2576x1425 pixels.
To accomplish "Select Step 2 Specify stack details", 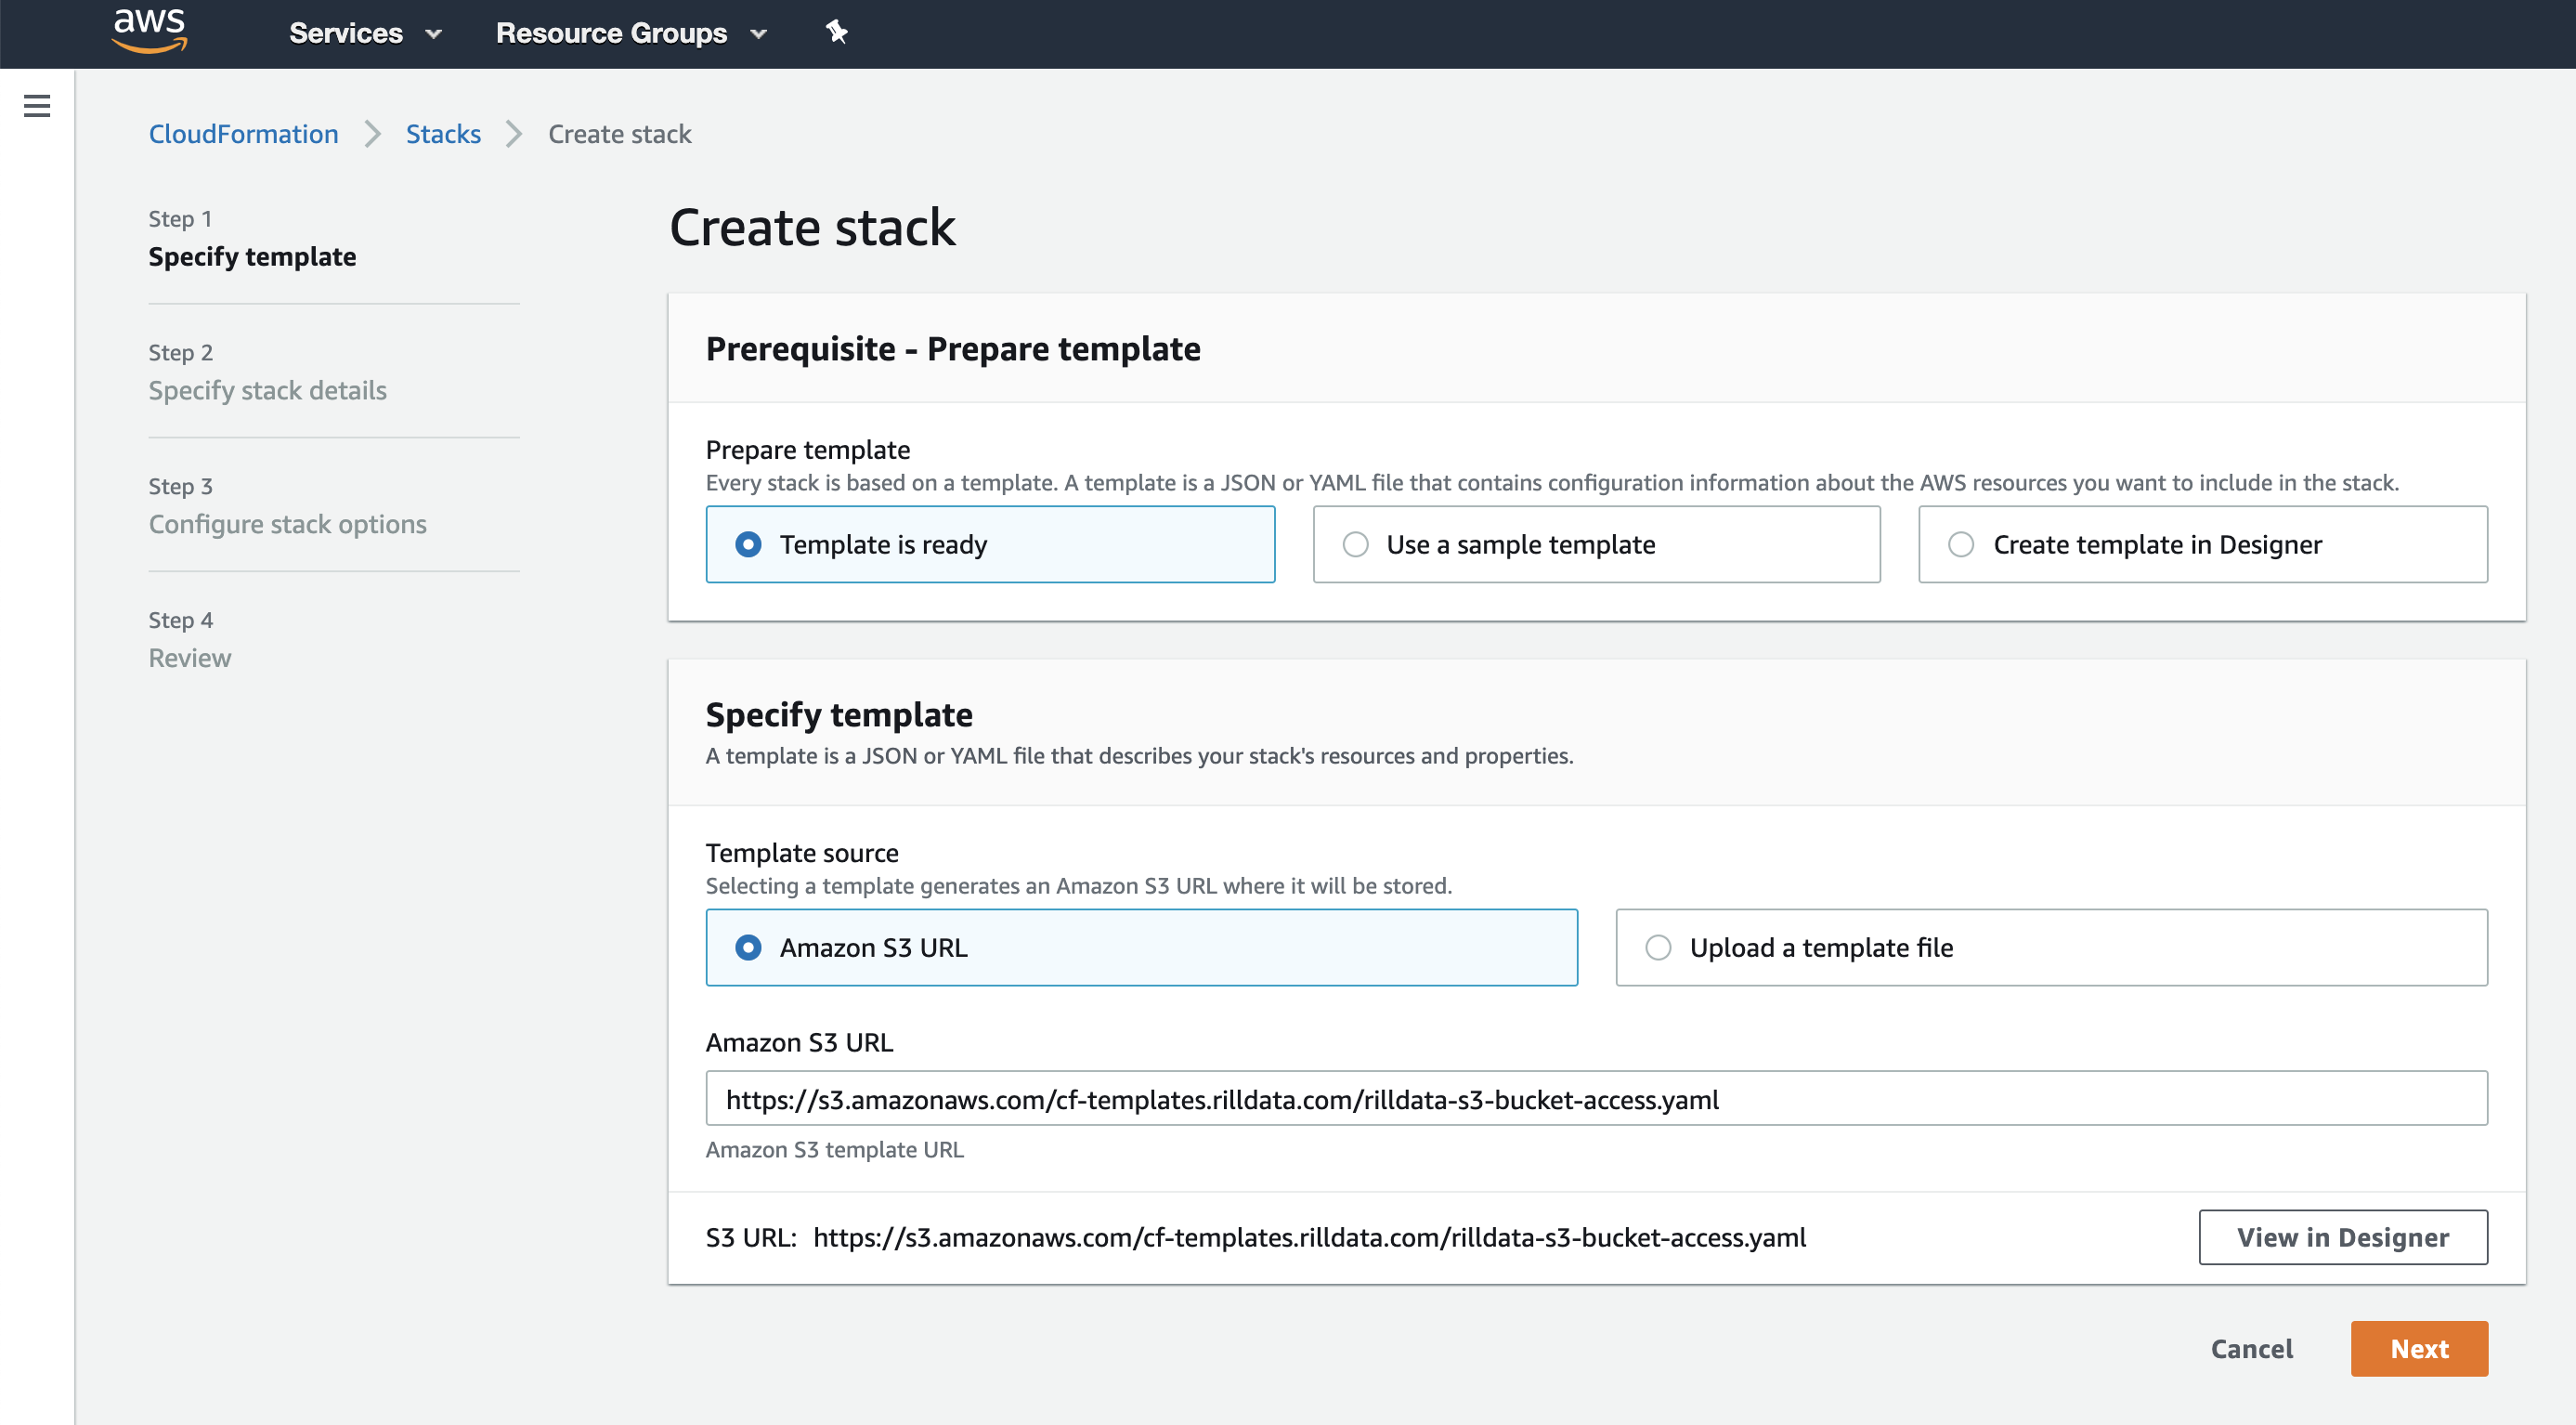I will [x=267, y=372].
